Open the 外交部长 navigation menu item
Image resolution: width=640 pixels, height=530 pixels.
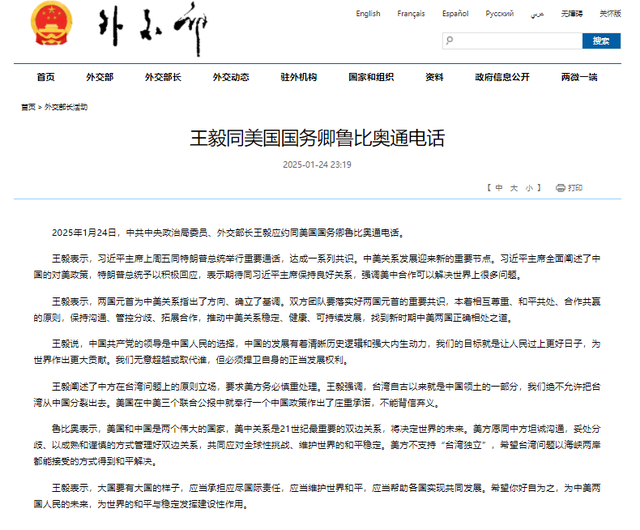tap(163, 77)
